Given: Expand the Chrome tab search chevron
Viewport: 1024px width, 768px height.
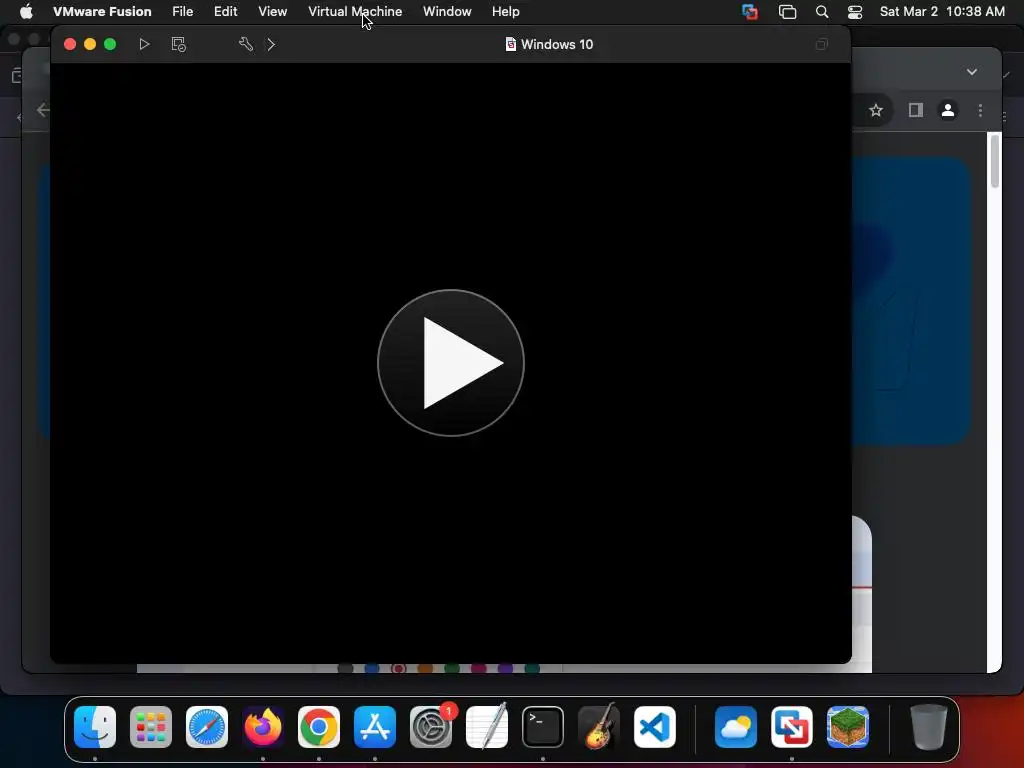Looking at the screenshot, I should coord(972,72).
